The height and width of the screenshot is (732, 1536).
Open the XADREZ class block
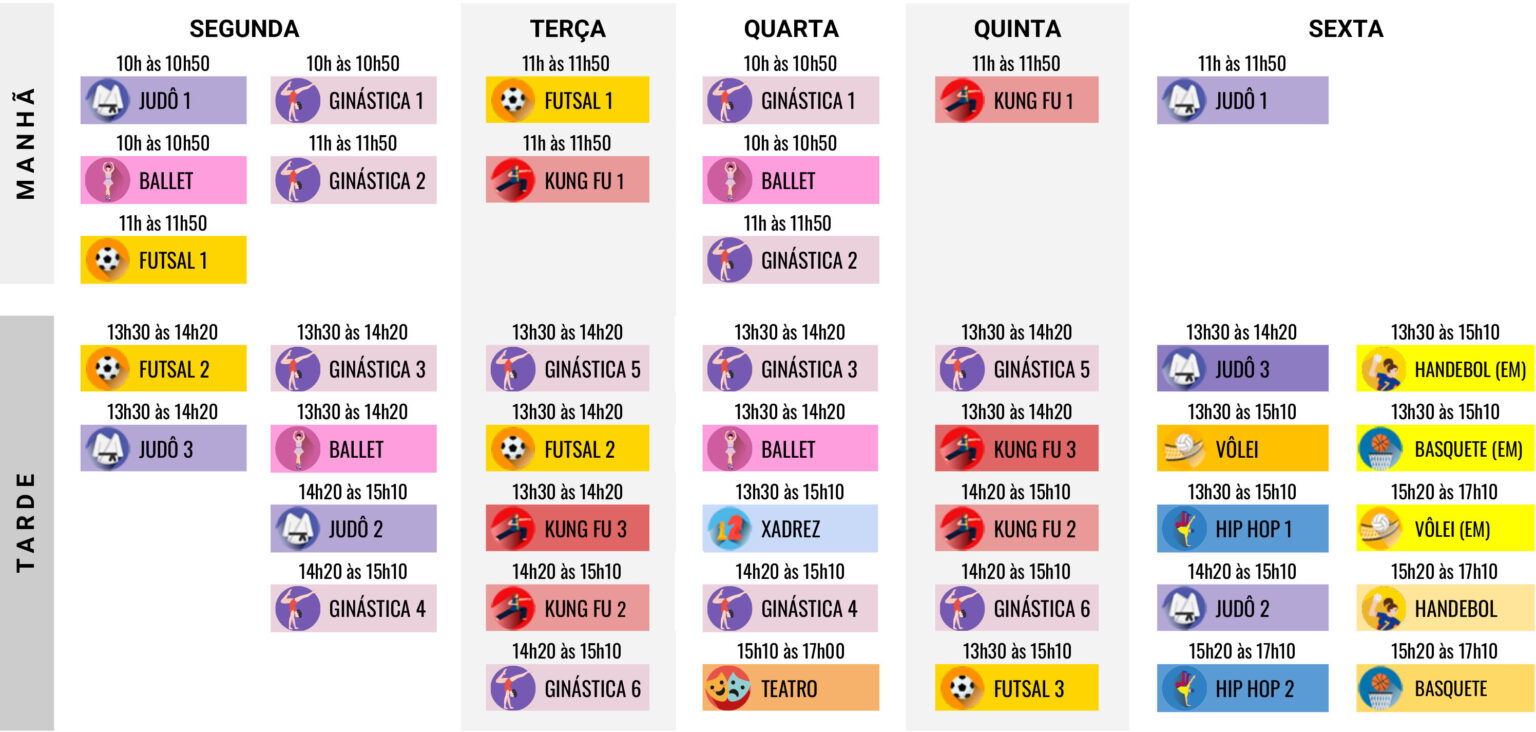pos(790,529)
